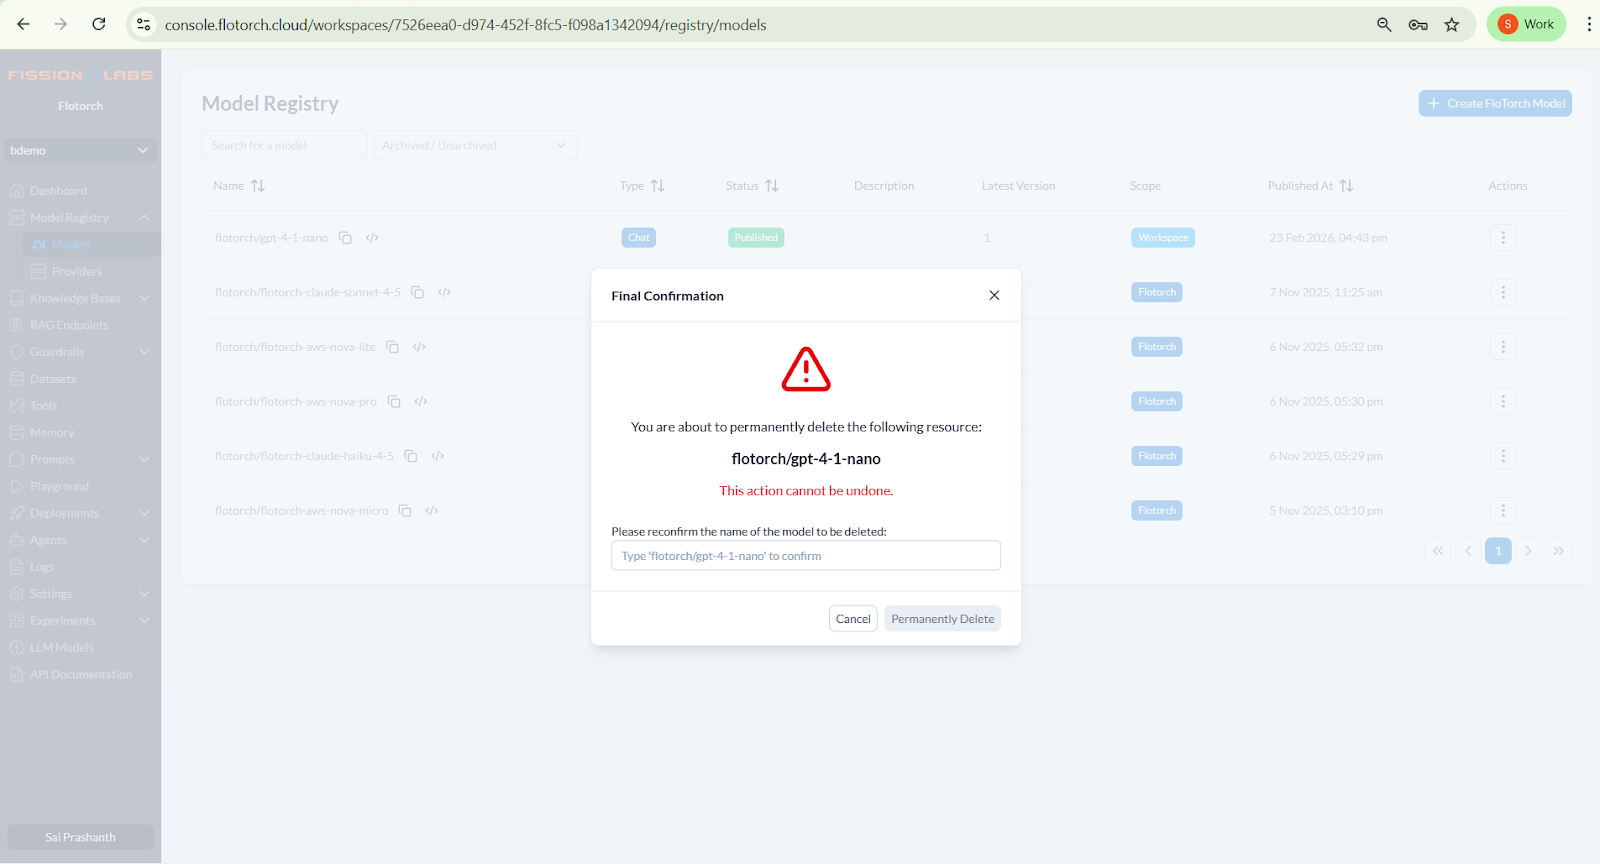Click the Create FloTorch Model button
1600x864 pixels.
coord(1495,103)
